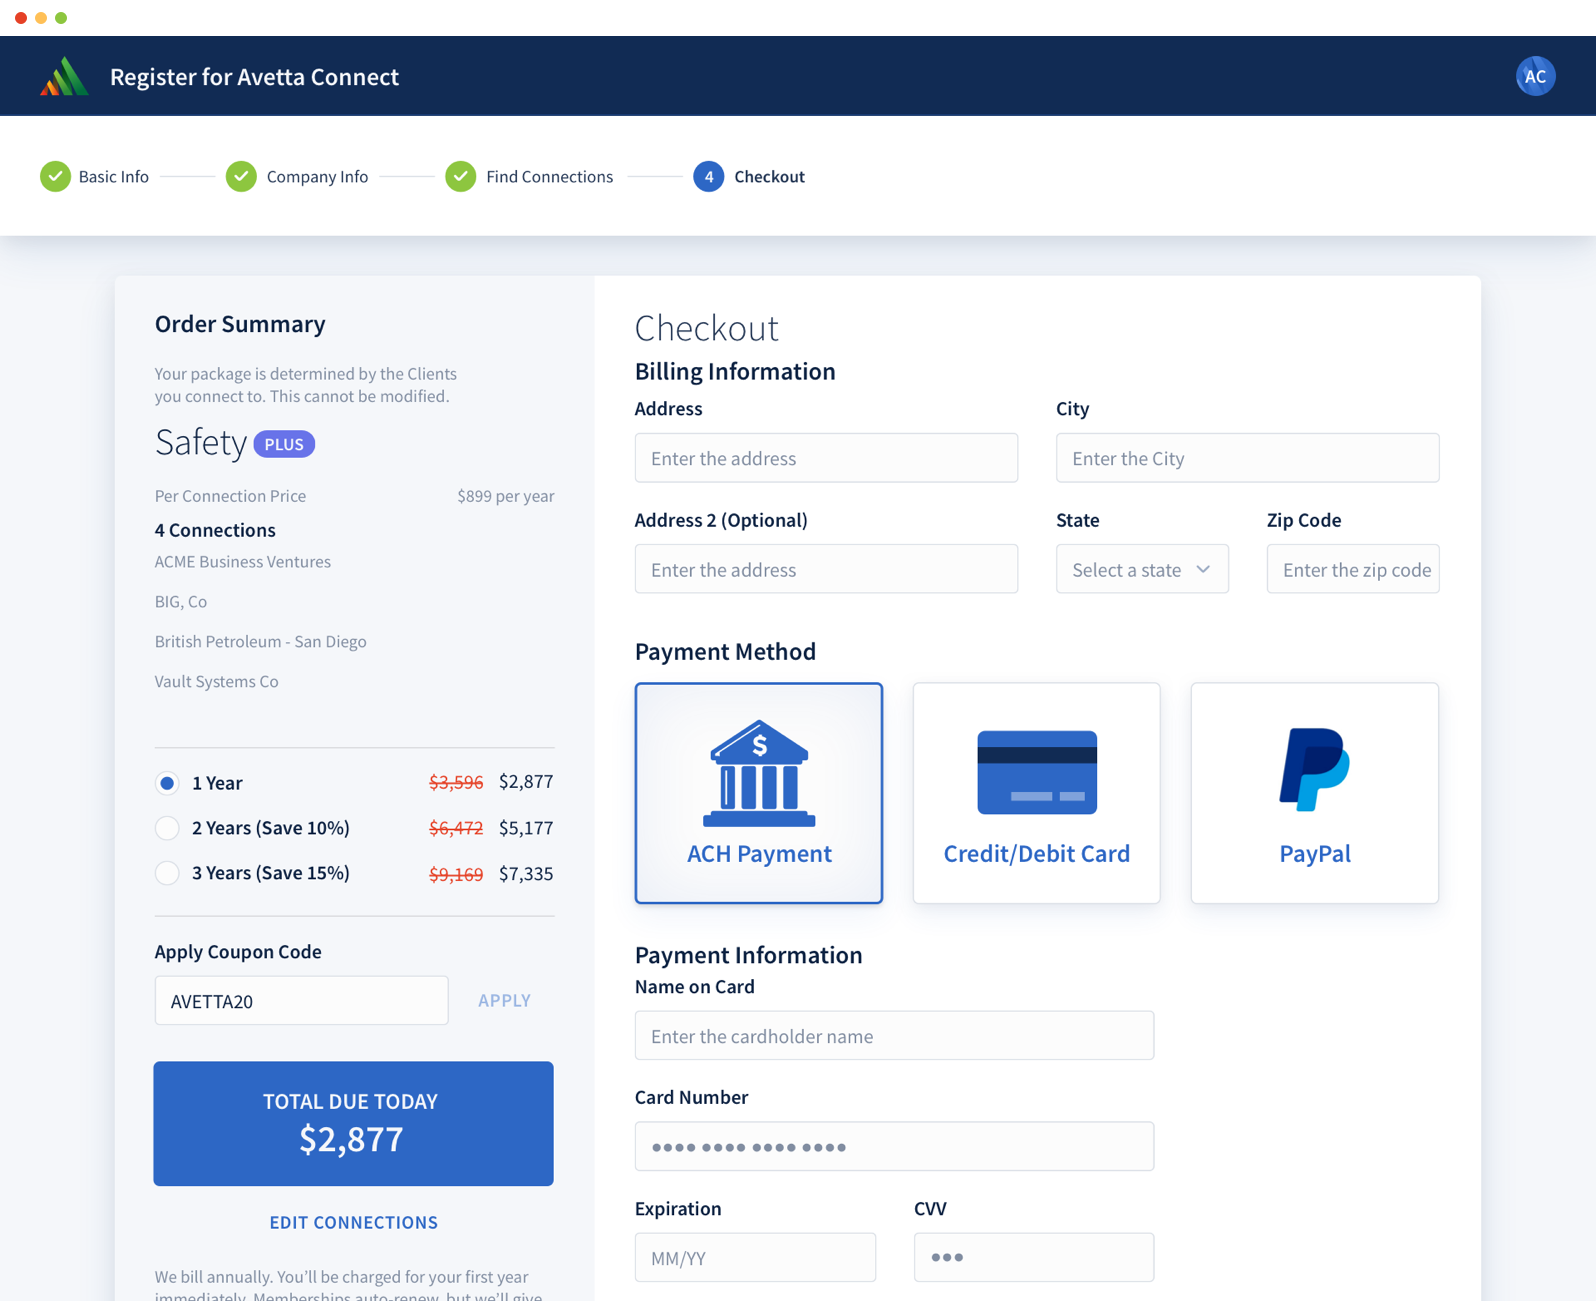The height and width of the screenshot is (1301, 1596).
Task: Click the Card Number field
Action: coord(894,1147)
